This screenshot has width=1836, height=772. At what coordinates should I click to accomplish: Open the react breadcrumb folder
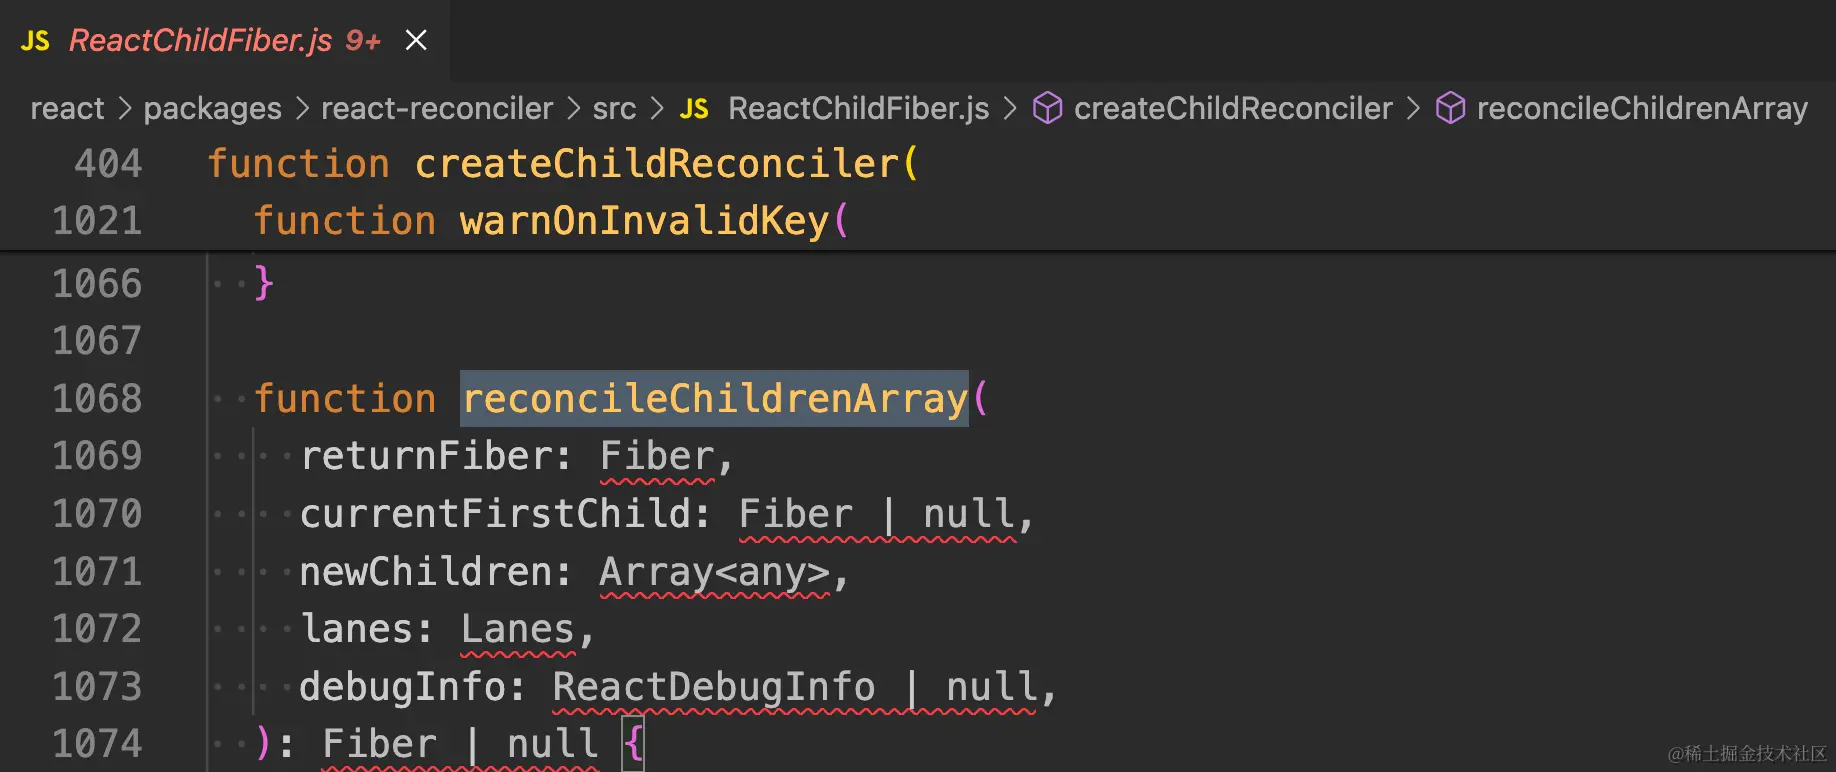[x=67, y=108]
